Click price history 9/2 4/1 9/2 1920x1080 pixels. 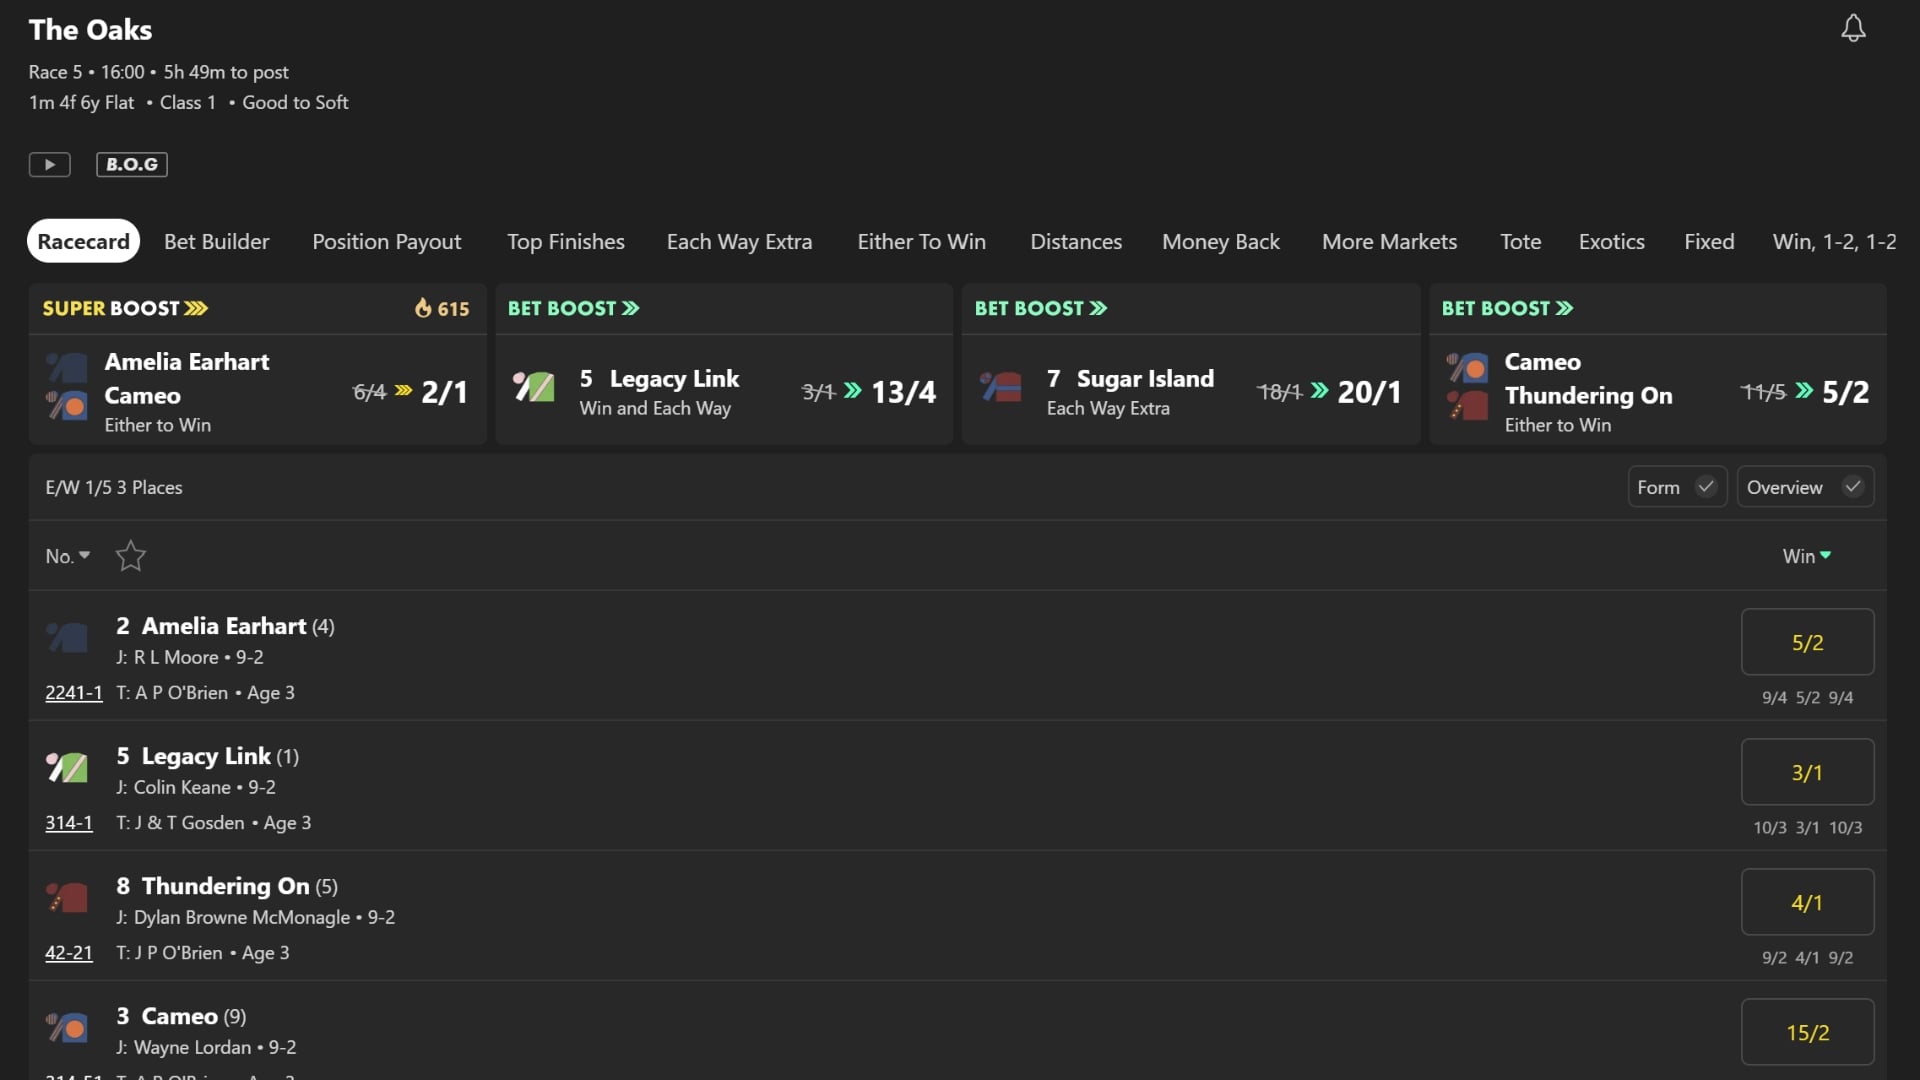click(1808, 957)
